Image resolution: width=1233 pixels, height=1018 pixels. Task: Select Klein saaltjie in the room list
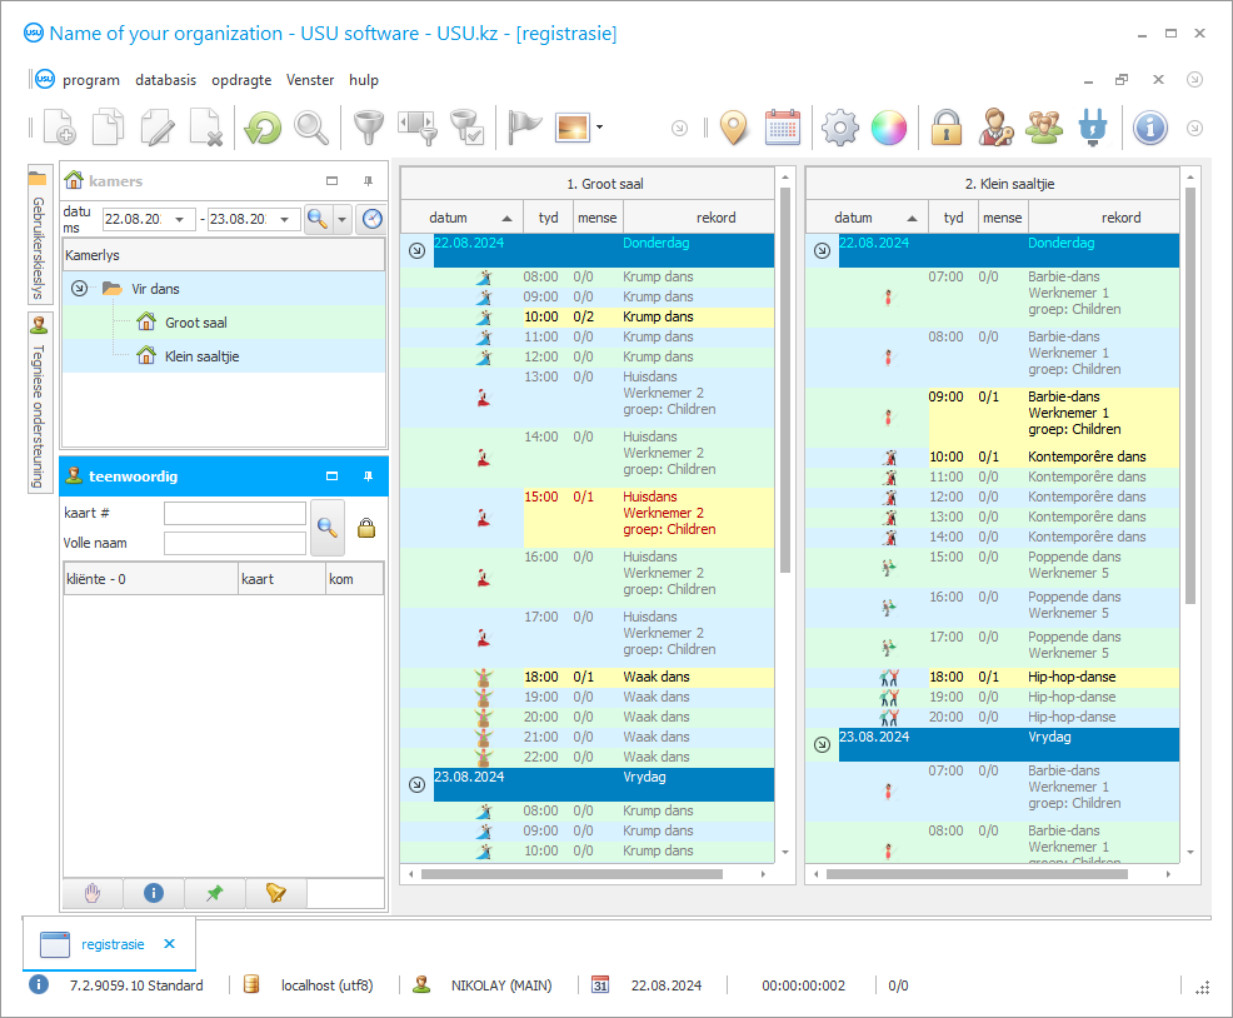[x=202, y=356]
